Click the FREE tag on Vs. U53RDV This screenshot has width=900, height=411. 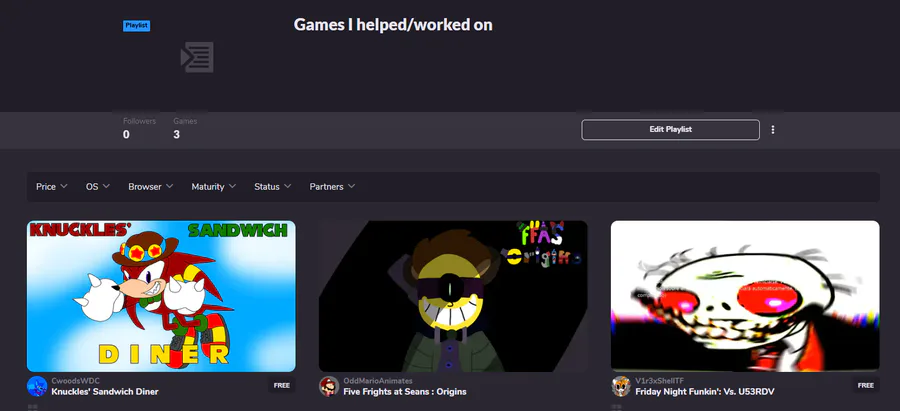click(x=866, y=385)
